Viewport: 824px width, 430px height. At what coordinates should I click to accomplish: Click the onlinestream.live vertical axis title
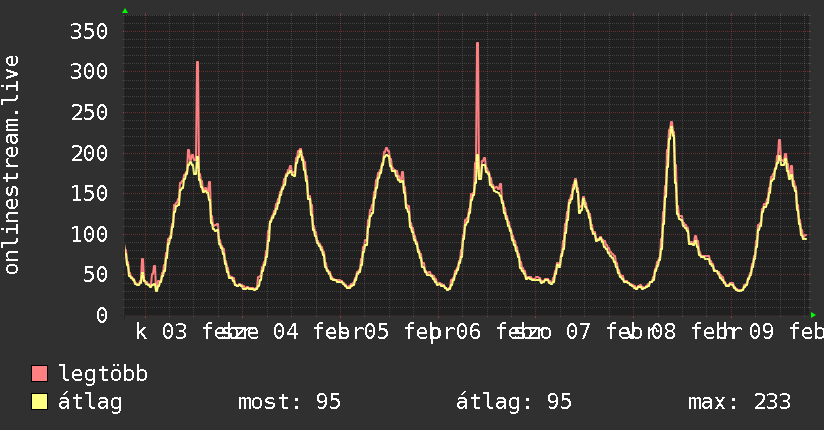pos(11,165)
